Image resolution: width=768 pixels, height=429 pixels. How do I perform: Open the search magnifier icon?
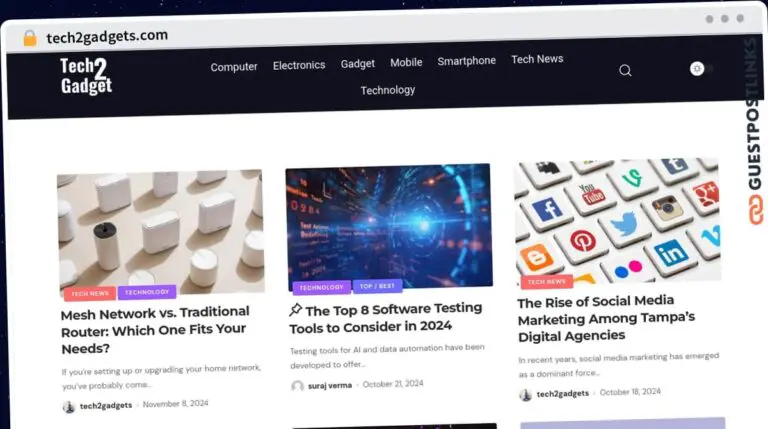click(625, 71)
